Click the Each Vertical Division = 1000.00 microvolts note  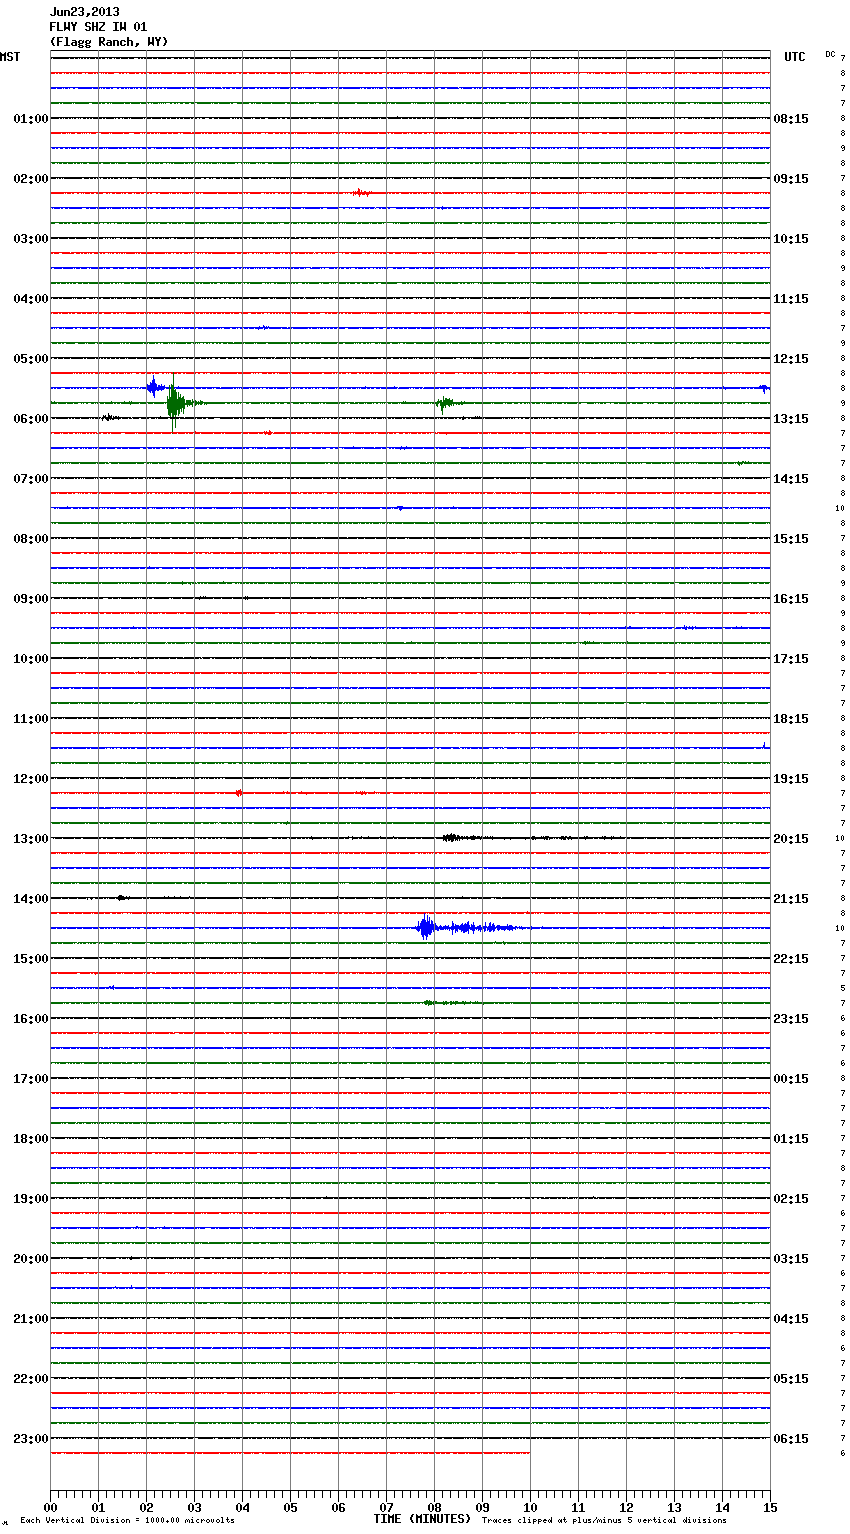(x=127, y=1520)
